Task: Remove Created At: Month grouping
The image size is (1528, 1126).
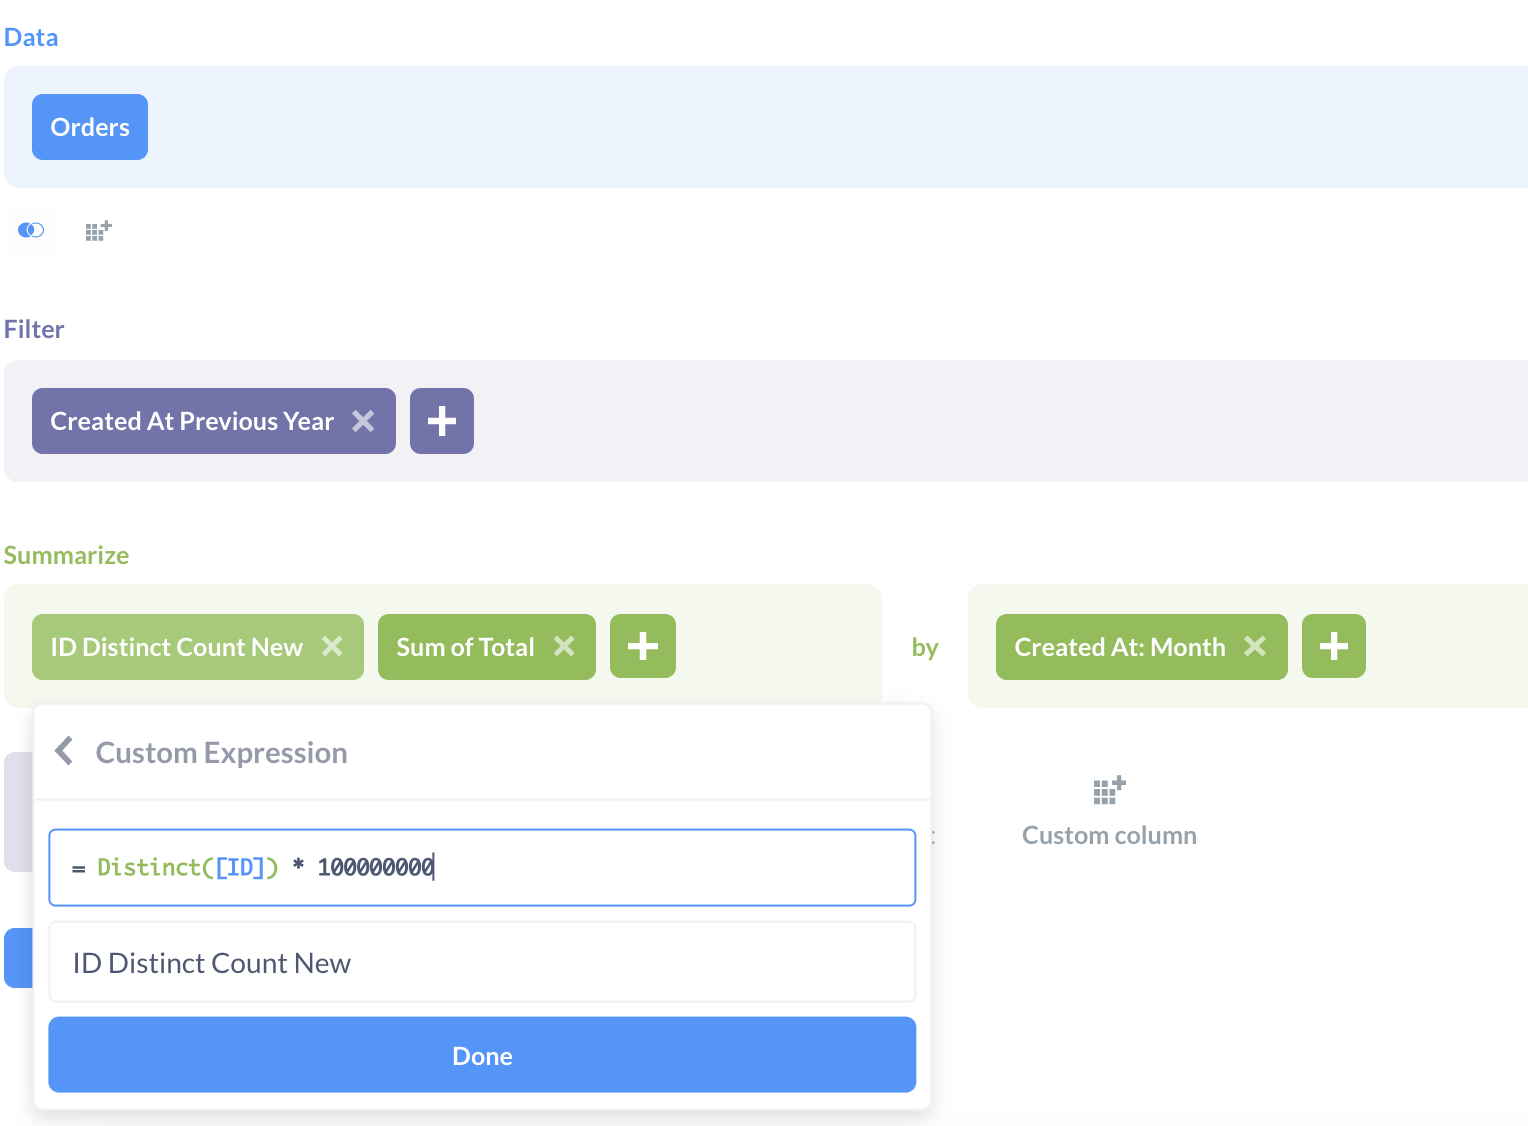Action: click(1255, 647)
